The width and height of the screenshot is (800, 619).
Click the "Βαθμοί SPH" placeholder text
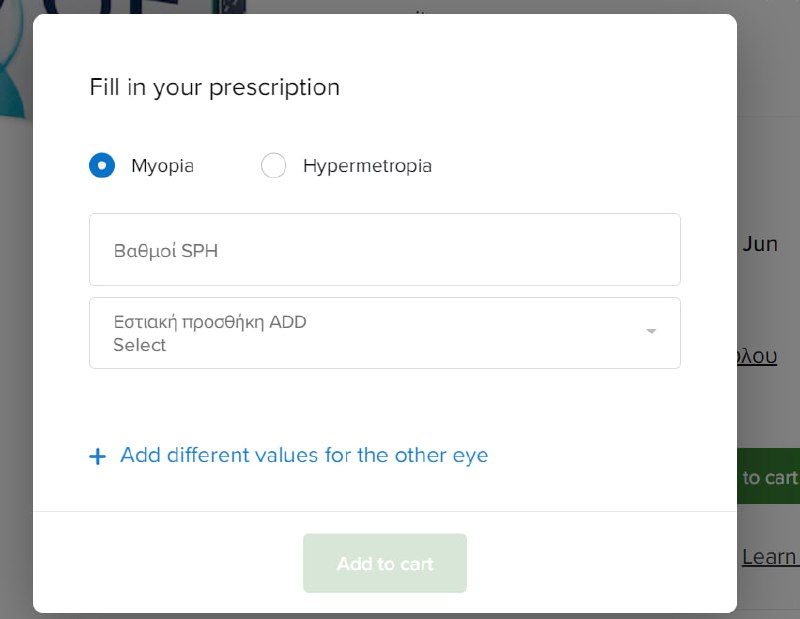pyautogui.click(x=166, y=251)
